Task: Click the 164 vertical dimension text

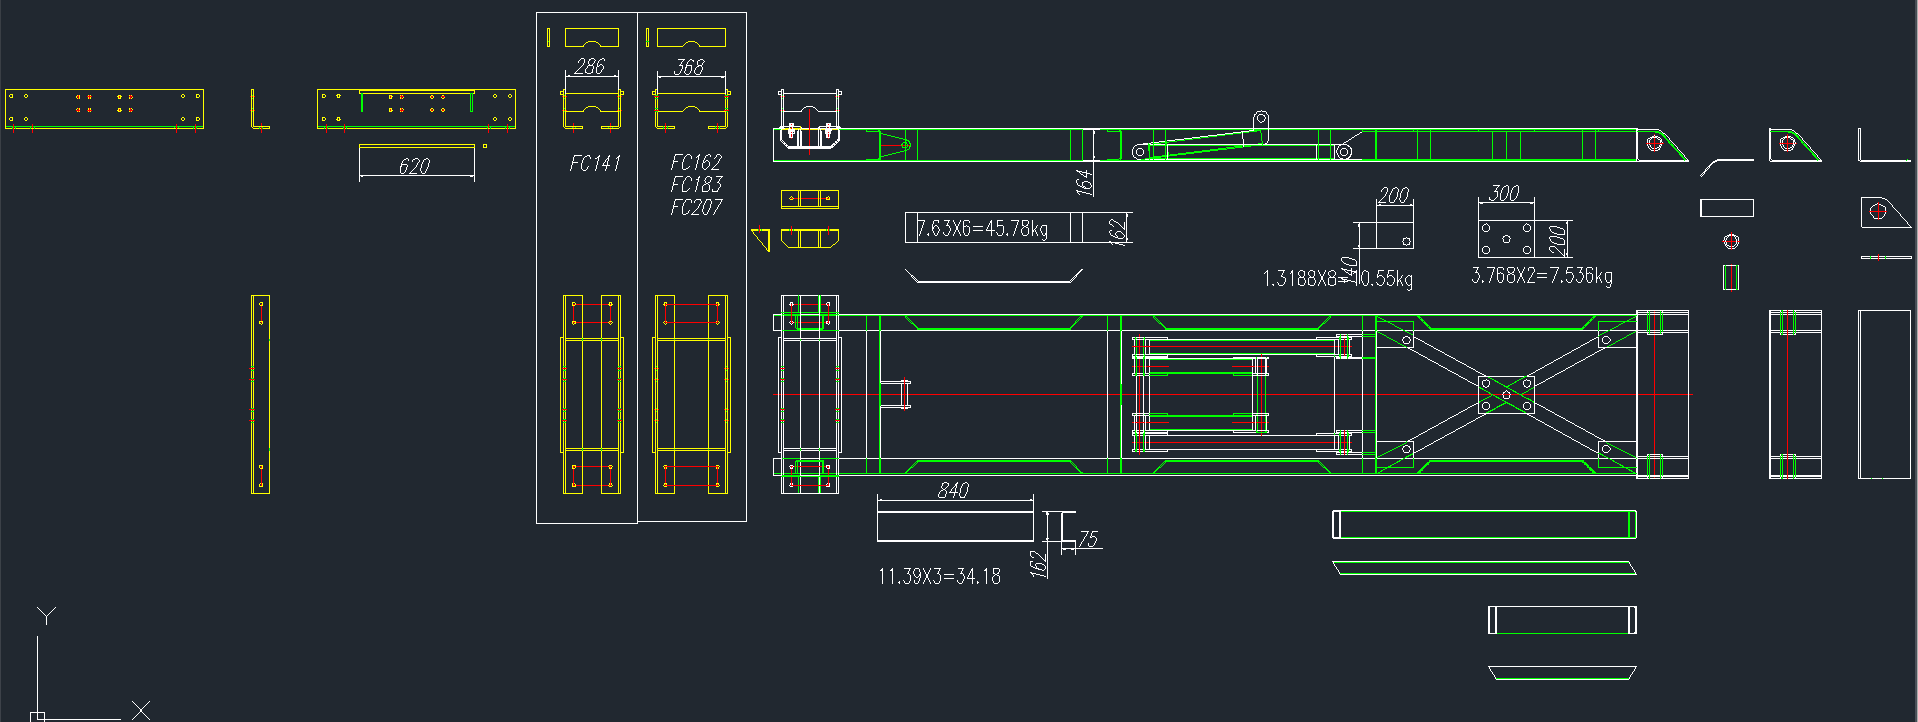Action: point(1083,181)
